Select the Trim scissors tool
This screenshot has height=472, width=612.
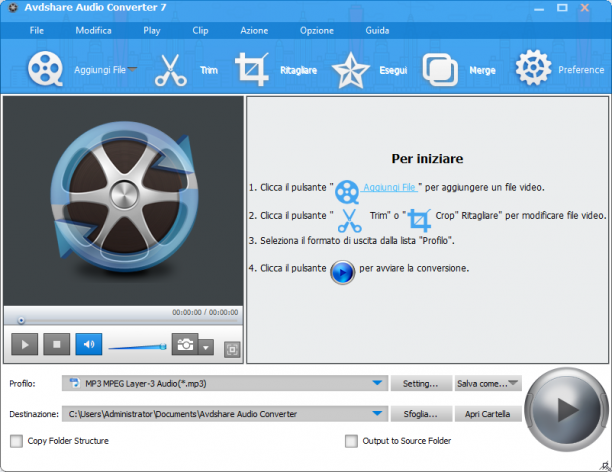[171, 70]
